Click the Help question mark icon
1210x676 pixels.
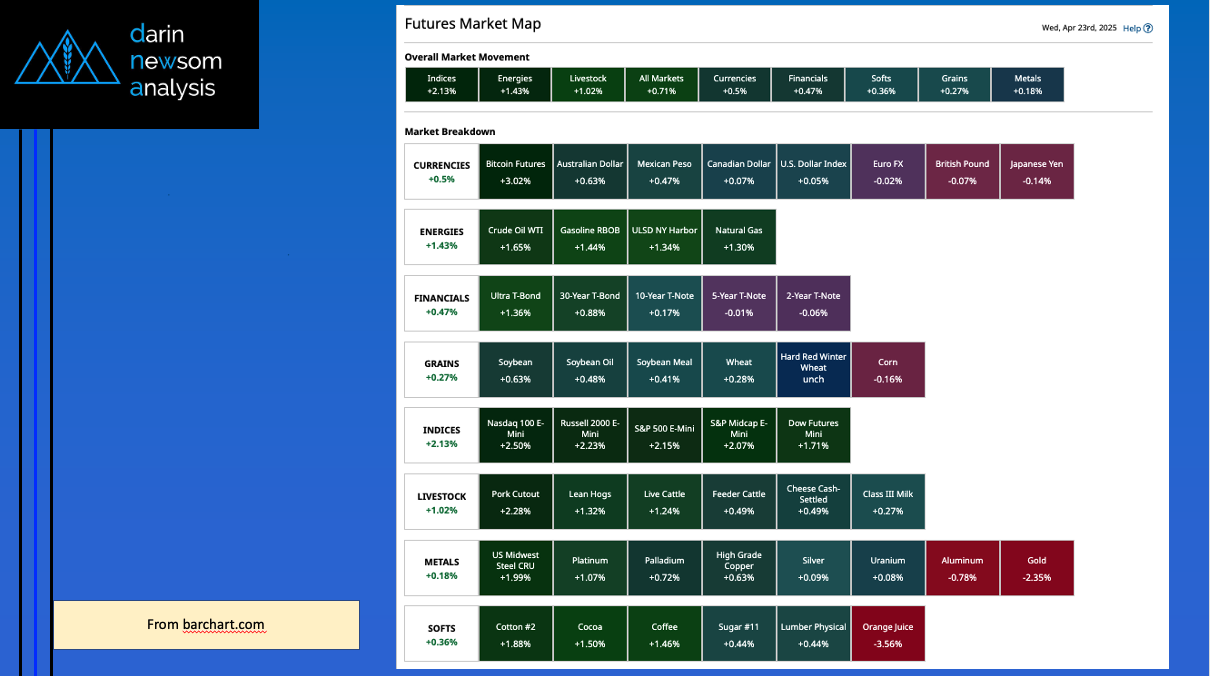pos(1148,29)
